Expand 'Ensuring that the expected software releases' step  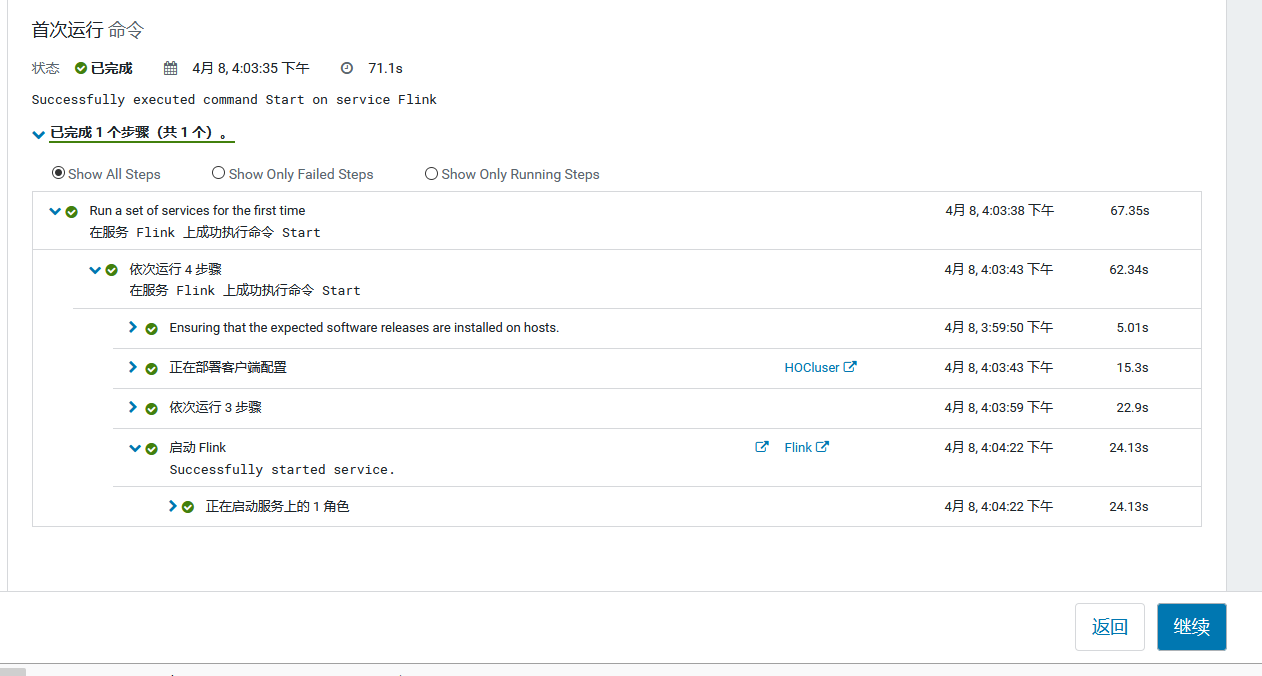133,327
